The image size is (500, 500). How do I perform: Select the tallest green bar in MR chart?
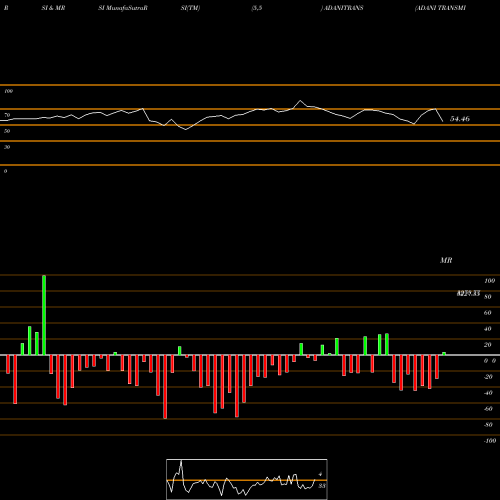(44, 315)
